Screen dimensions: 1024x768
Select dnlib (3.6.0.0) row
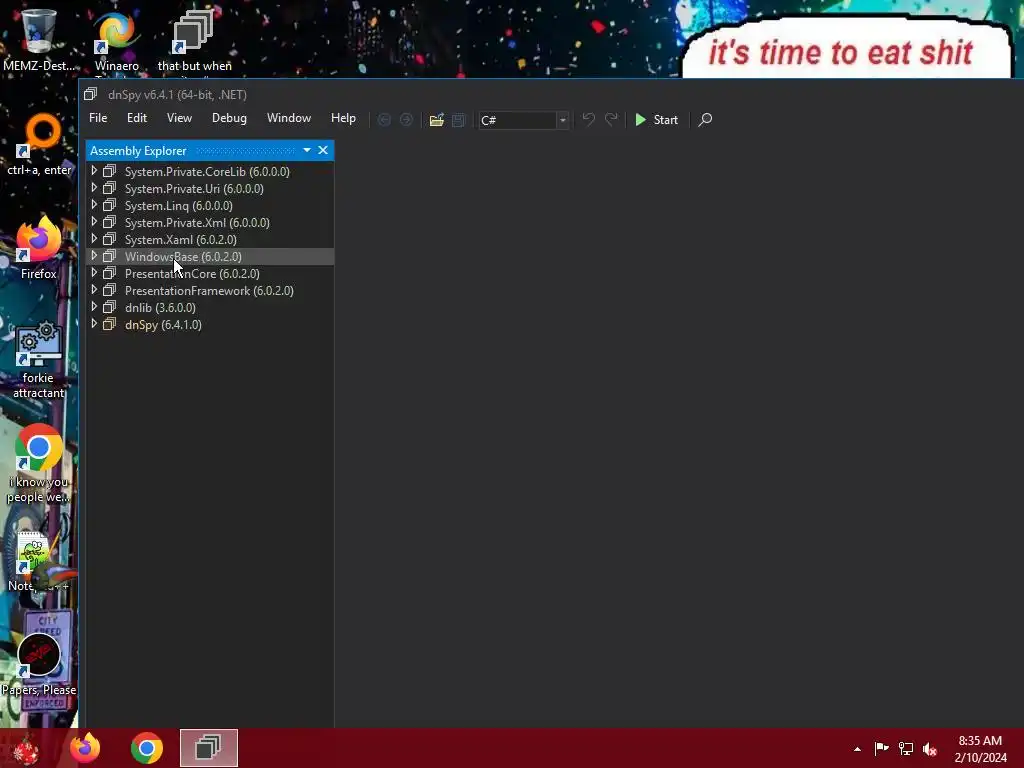point(210,308)
